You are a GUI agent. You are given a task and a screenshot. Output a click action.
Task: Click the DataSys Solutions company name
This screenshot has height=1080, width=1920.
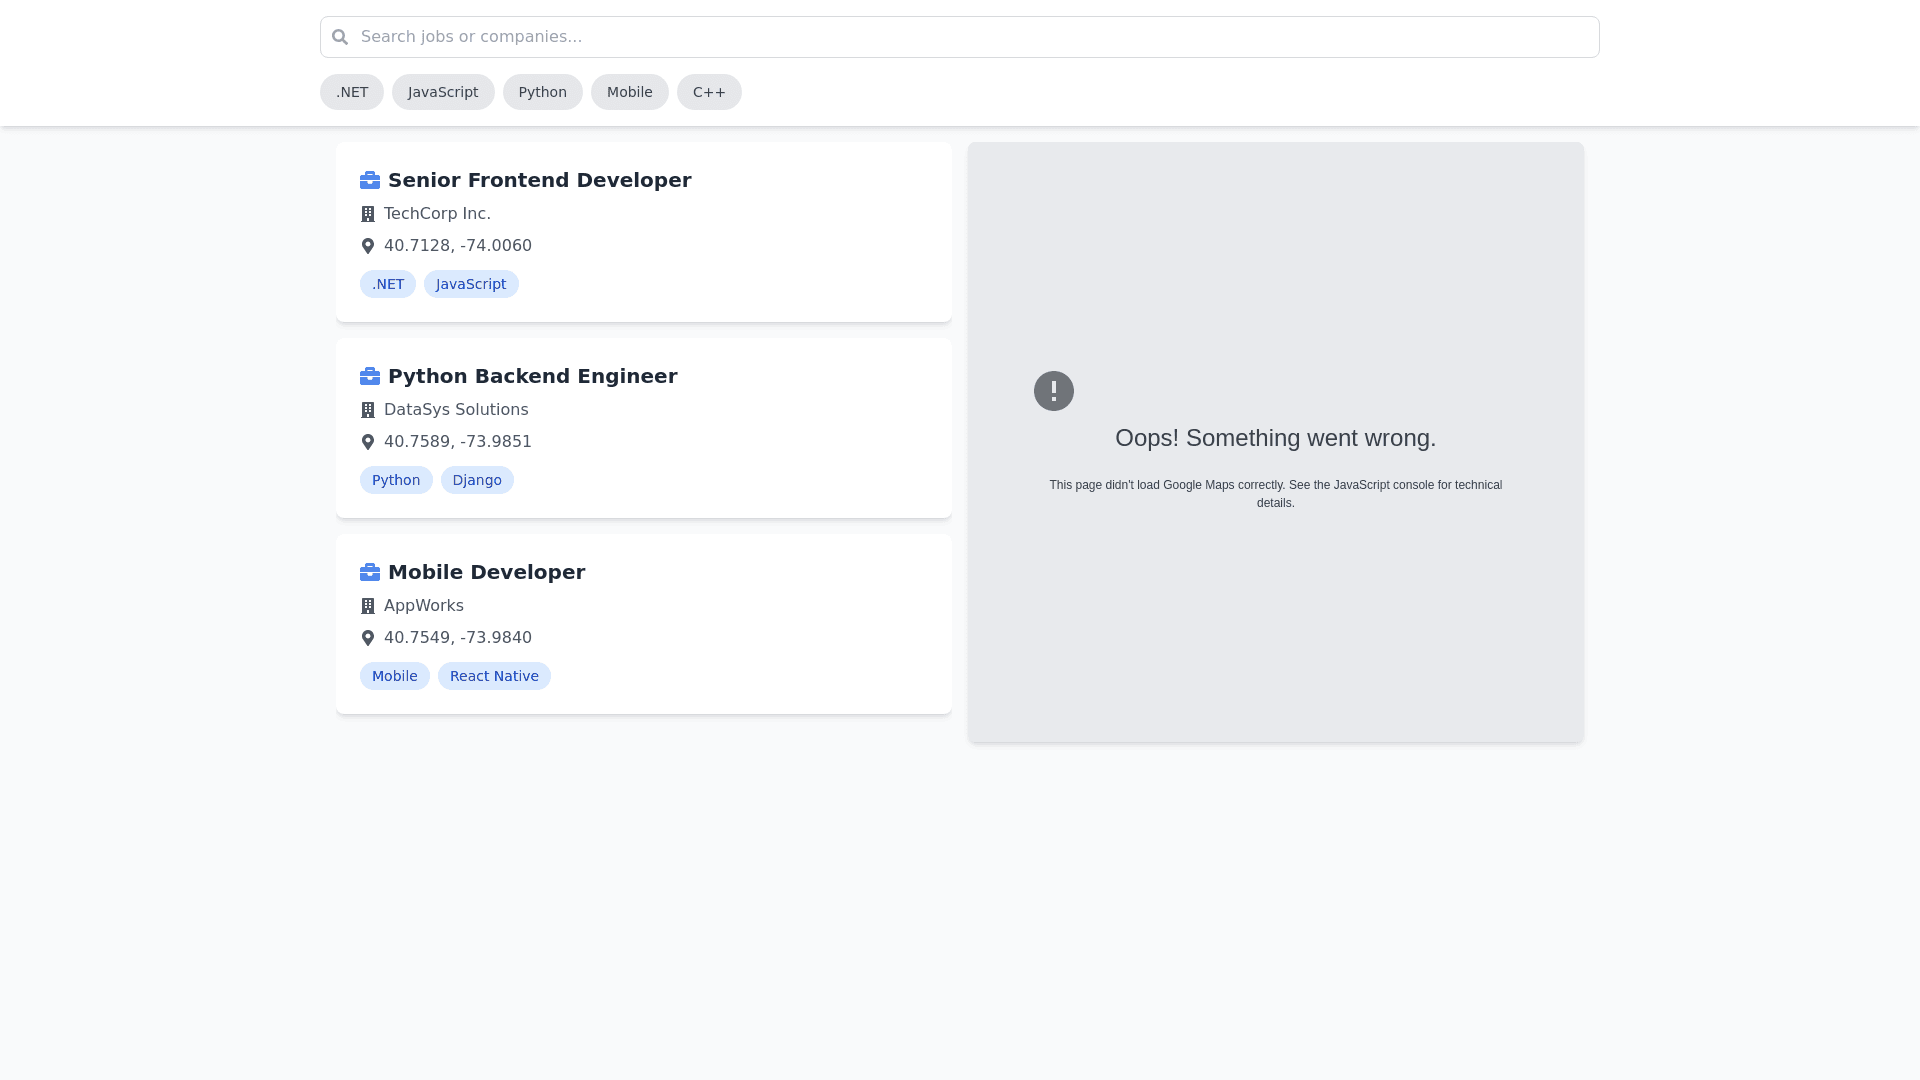pyautogui.click(x=456, y=410)
